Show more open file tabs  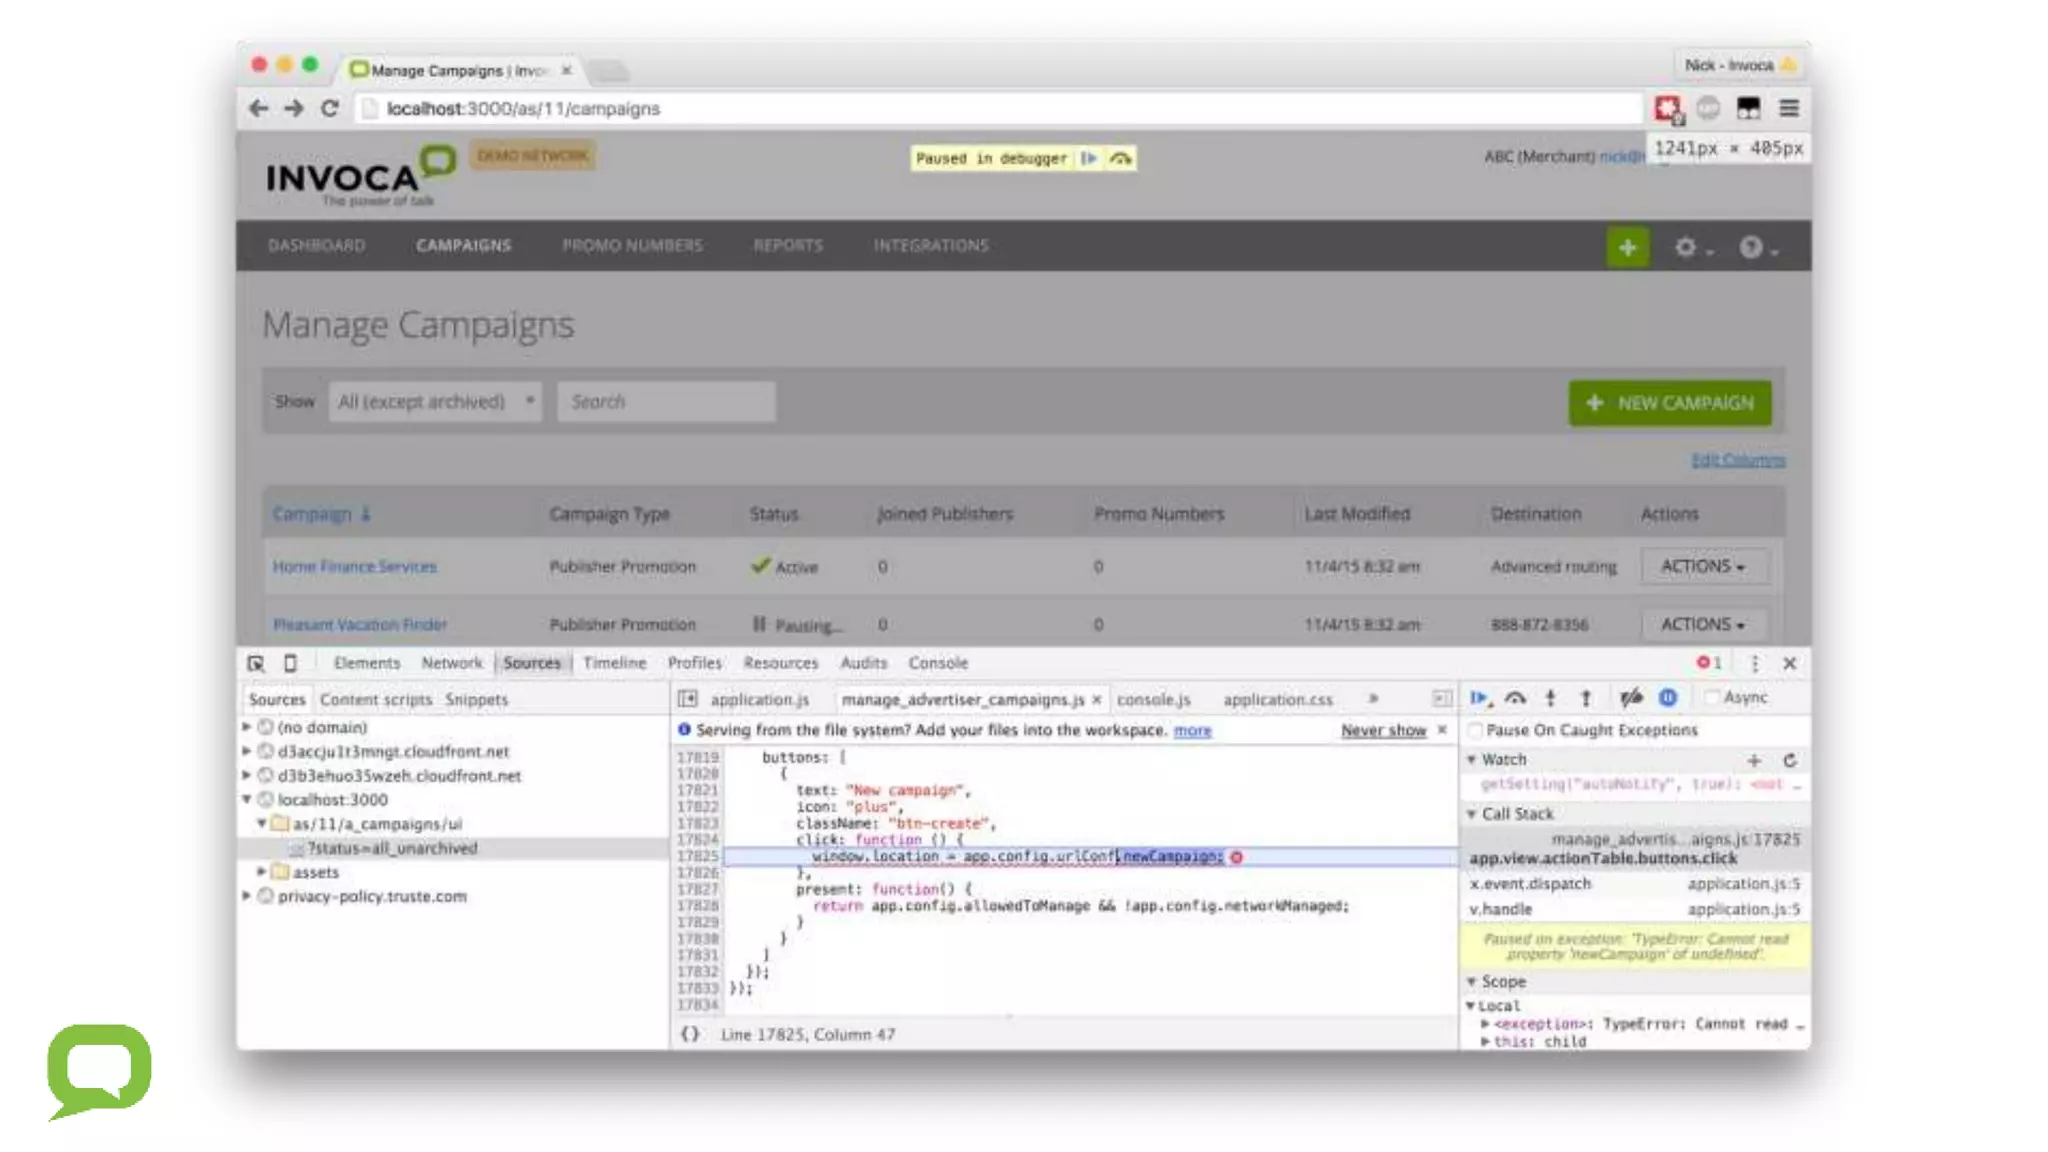(1373, 699)
